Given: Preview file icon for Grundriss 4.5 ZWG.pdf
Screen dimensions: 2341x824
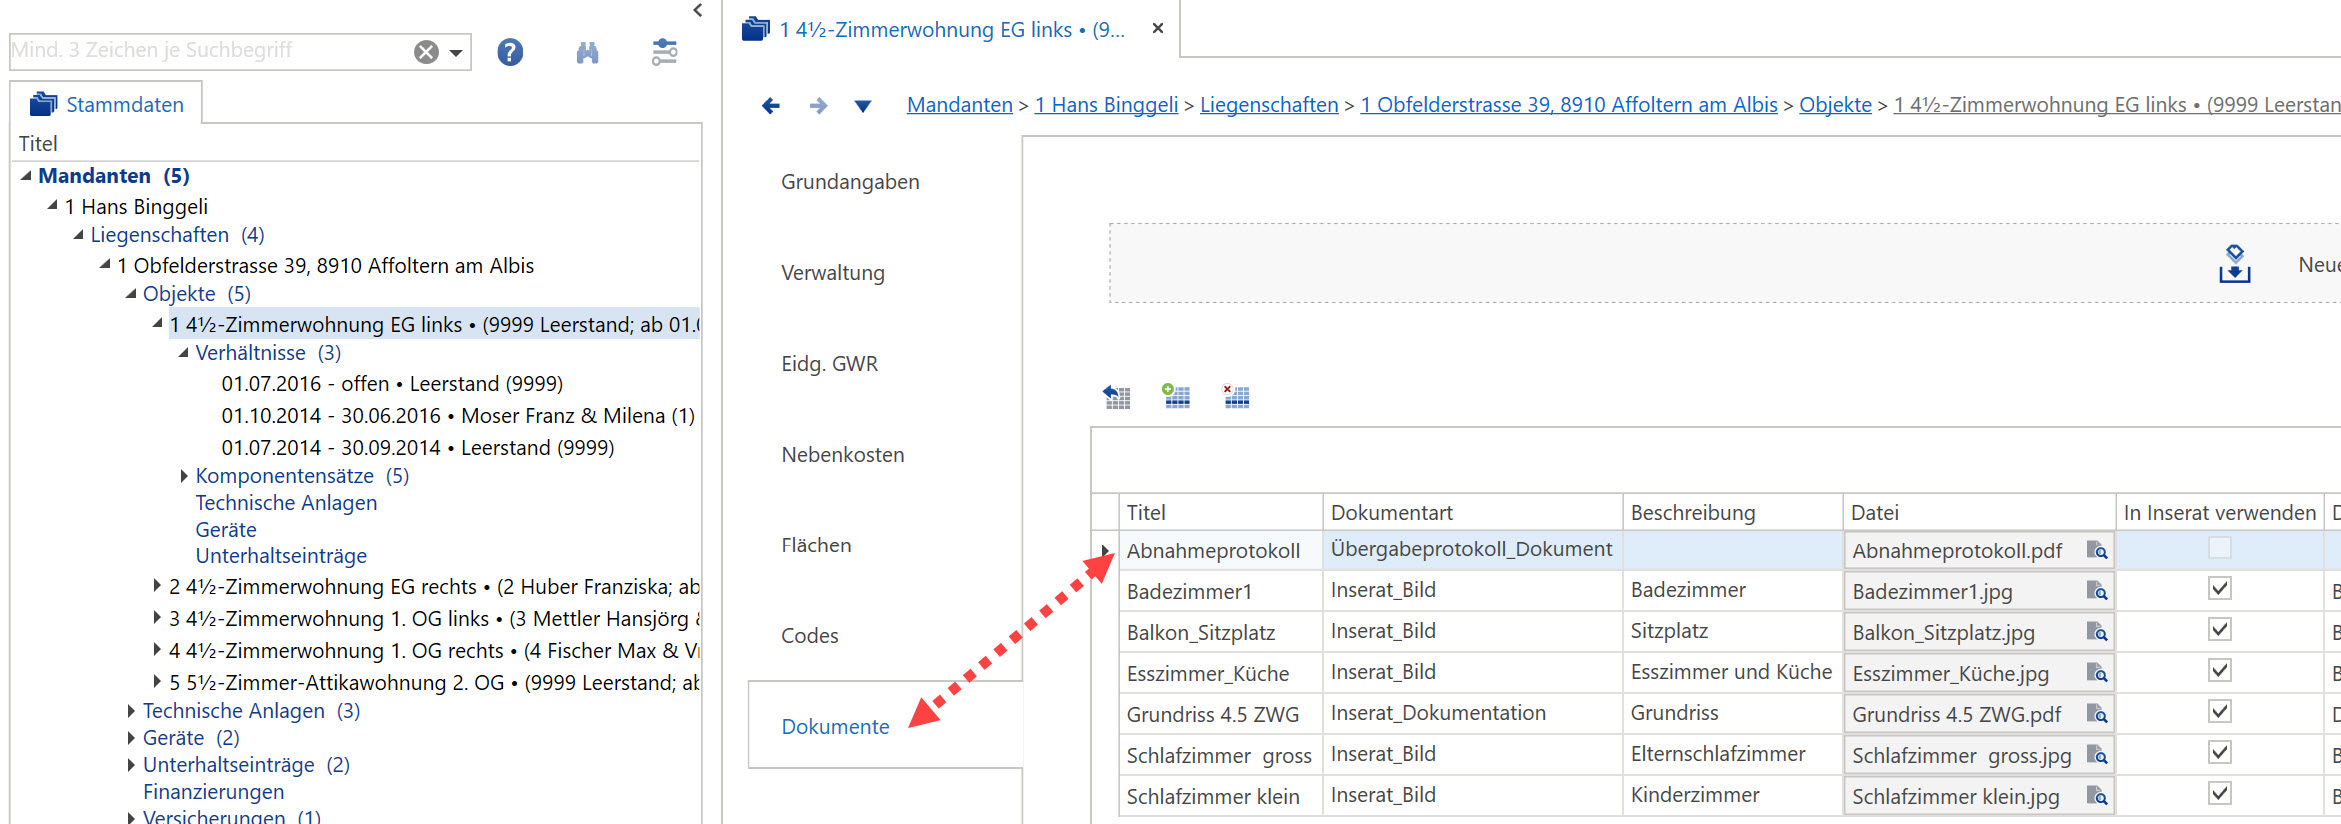Looking at the screenshot, I should [x=2097, y=714].
